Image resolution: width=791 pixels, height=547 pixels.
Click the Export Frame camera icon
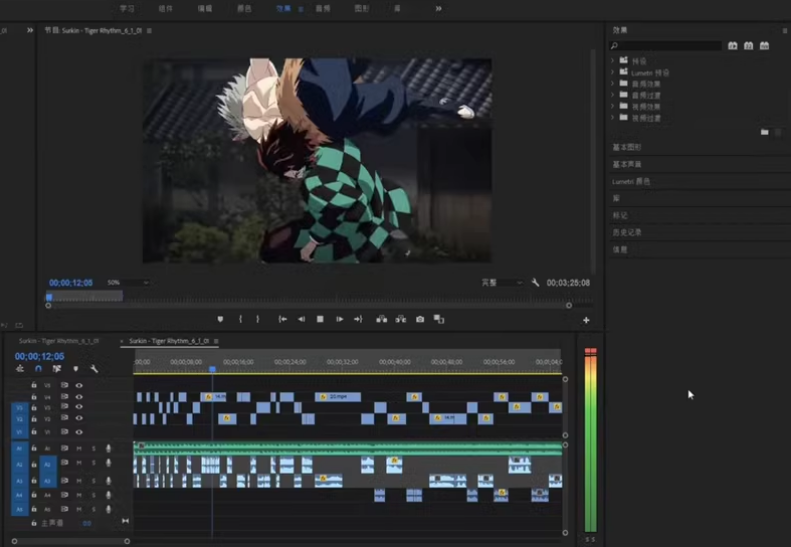[x=420, y=319]
